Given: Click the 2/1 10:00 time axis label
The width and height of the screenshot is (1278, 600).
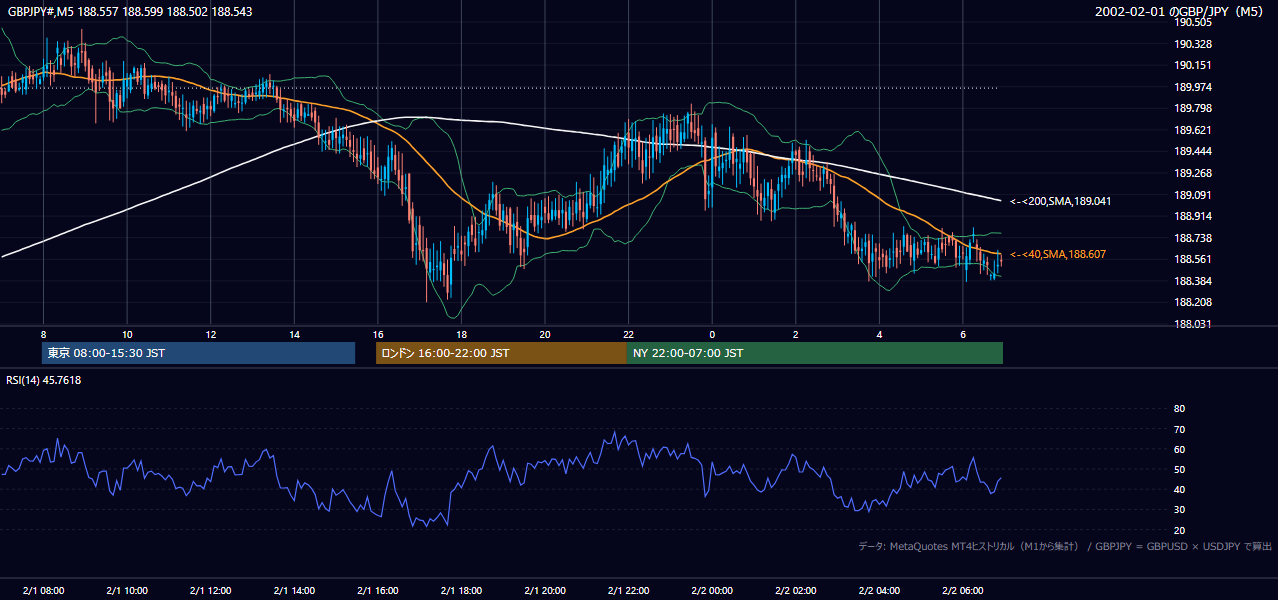Looking at the screenshot, I should [127, 590].
